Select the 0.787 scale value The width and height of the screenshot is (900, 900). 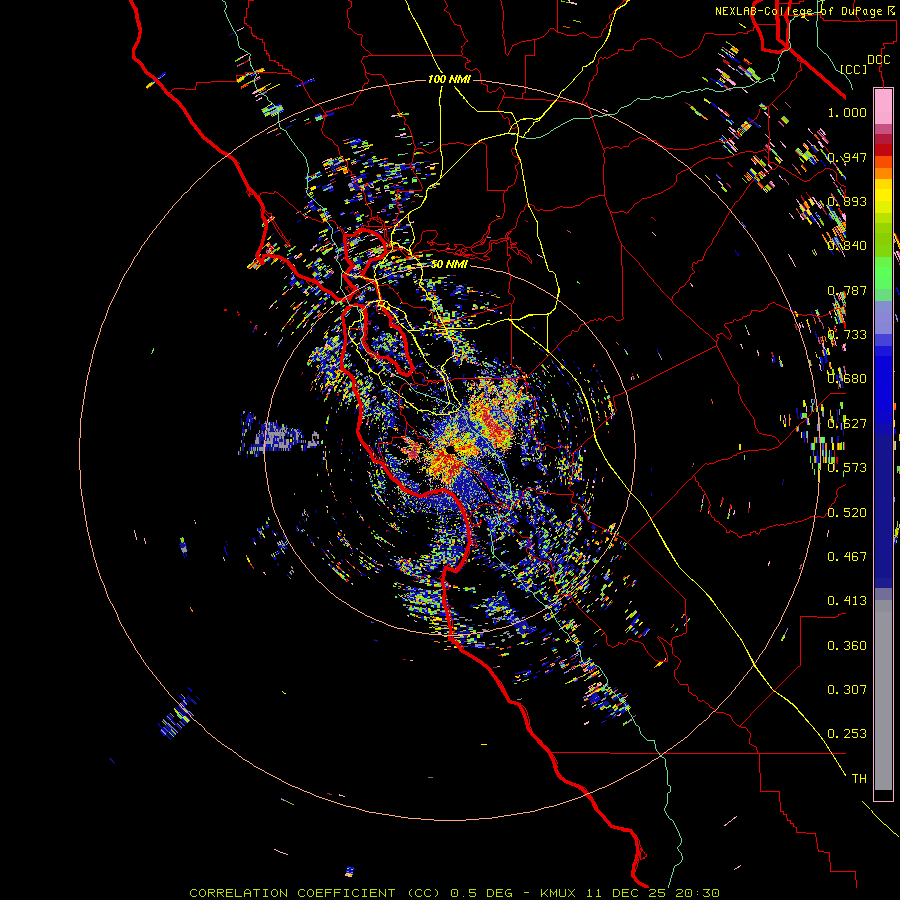point(847,290)
